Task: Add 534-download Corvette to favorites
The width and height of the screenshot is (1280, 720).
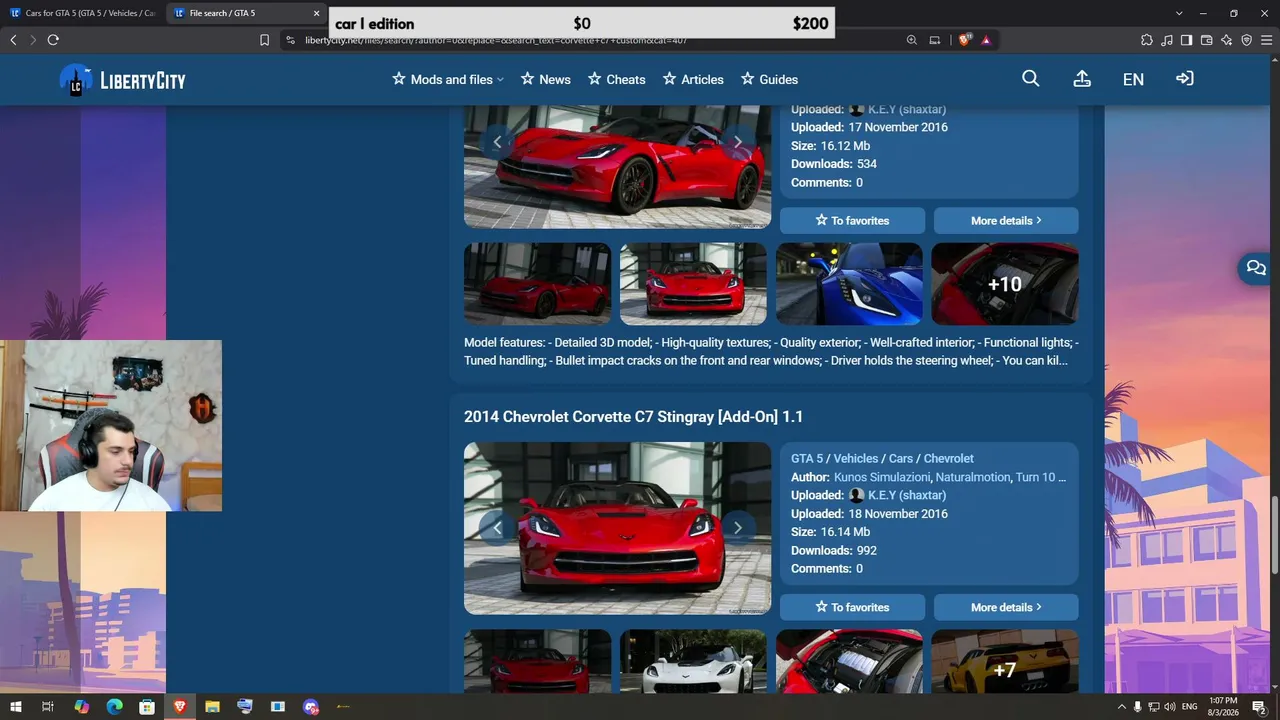Action: pyautogui.click(x=852, y=220)
